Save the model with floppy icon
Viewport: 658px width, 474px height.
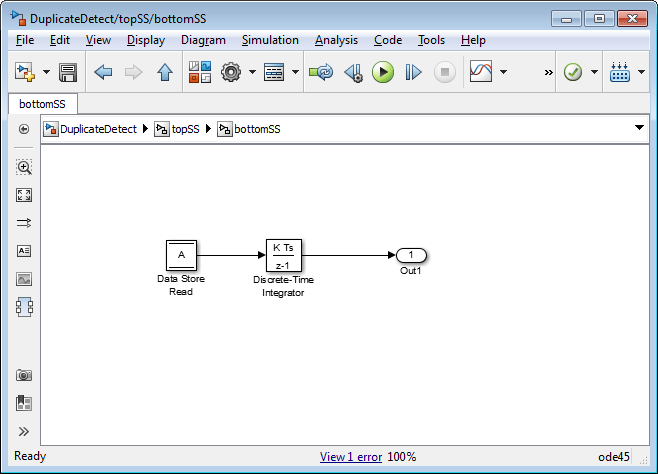68,72
